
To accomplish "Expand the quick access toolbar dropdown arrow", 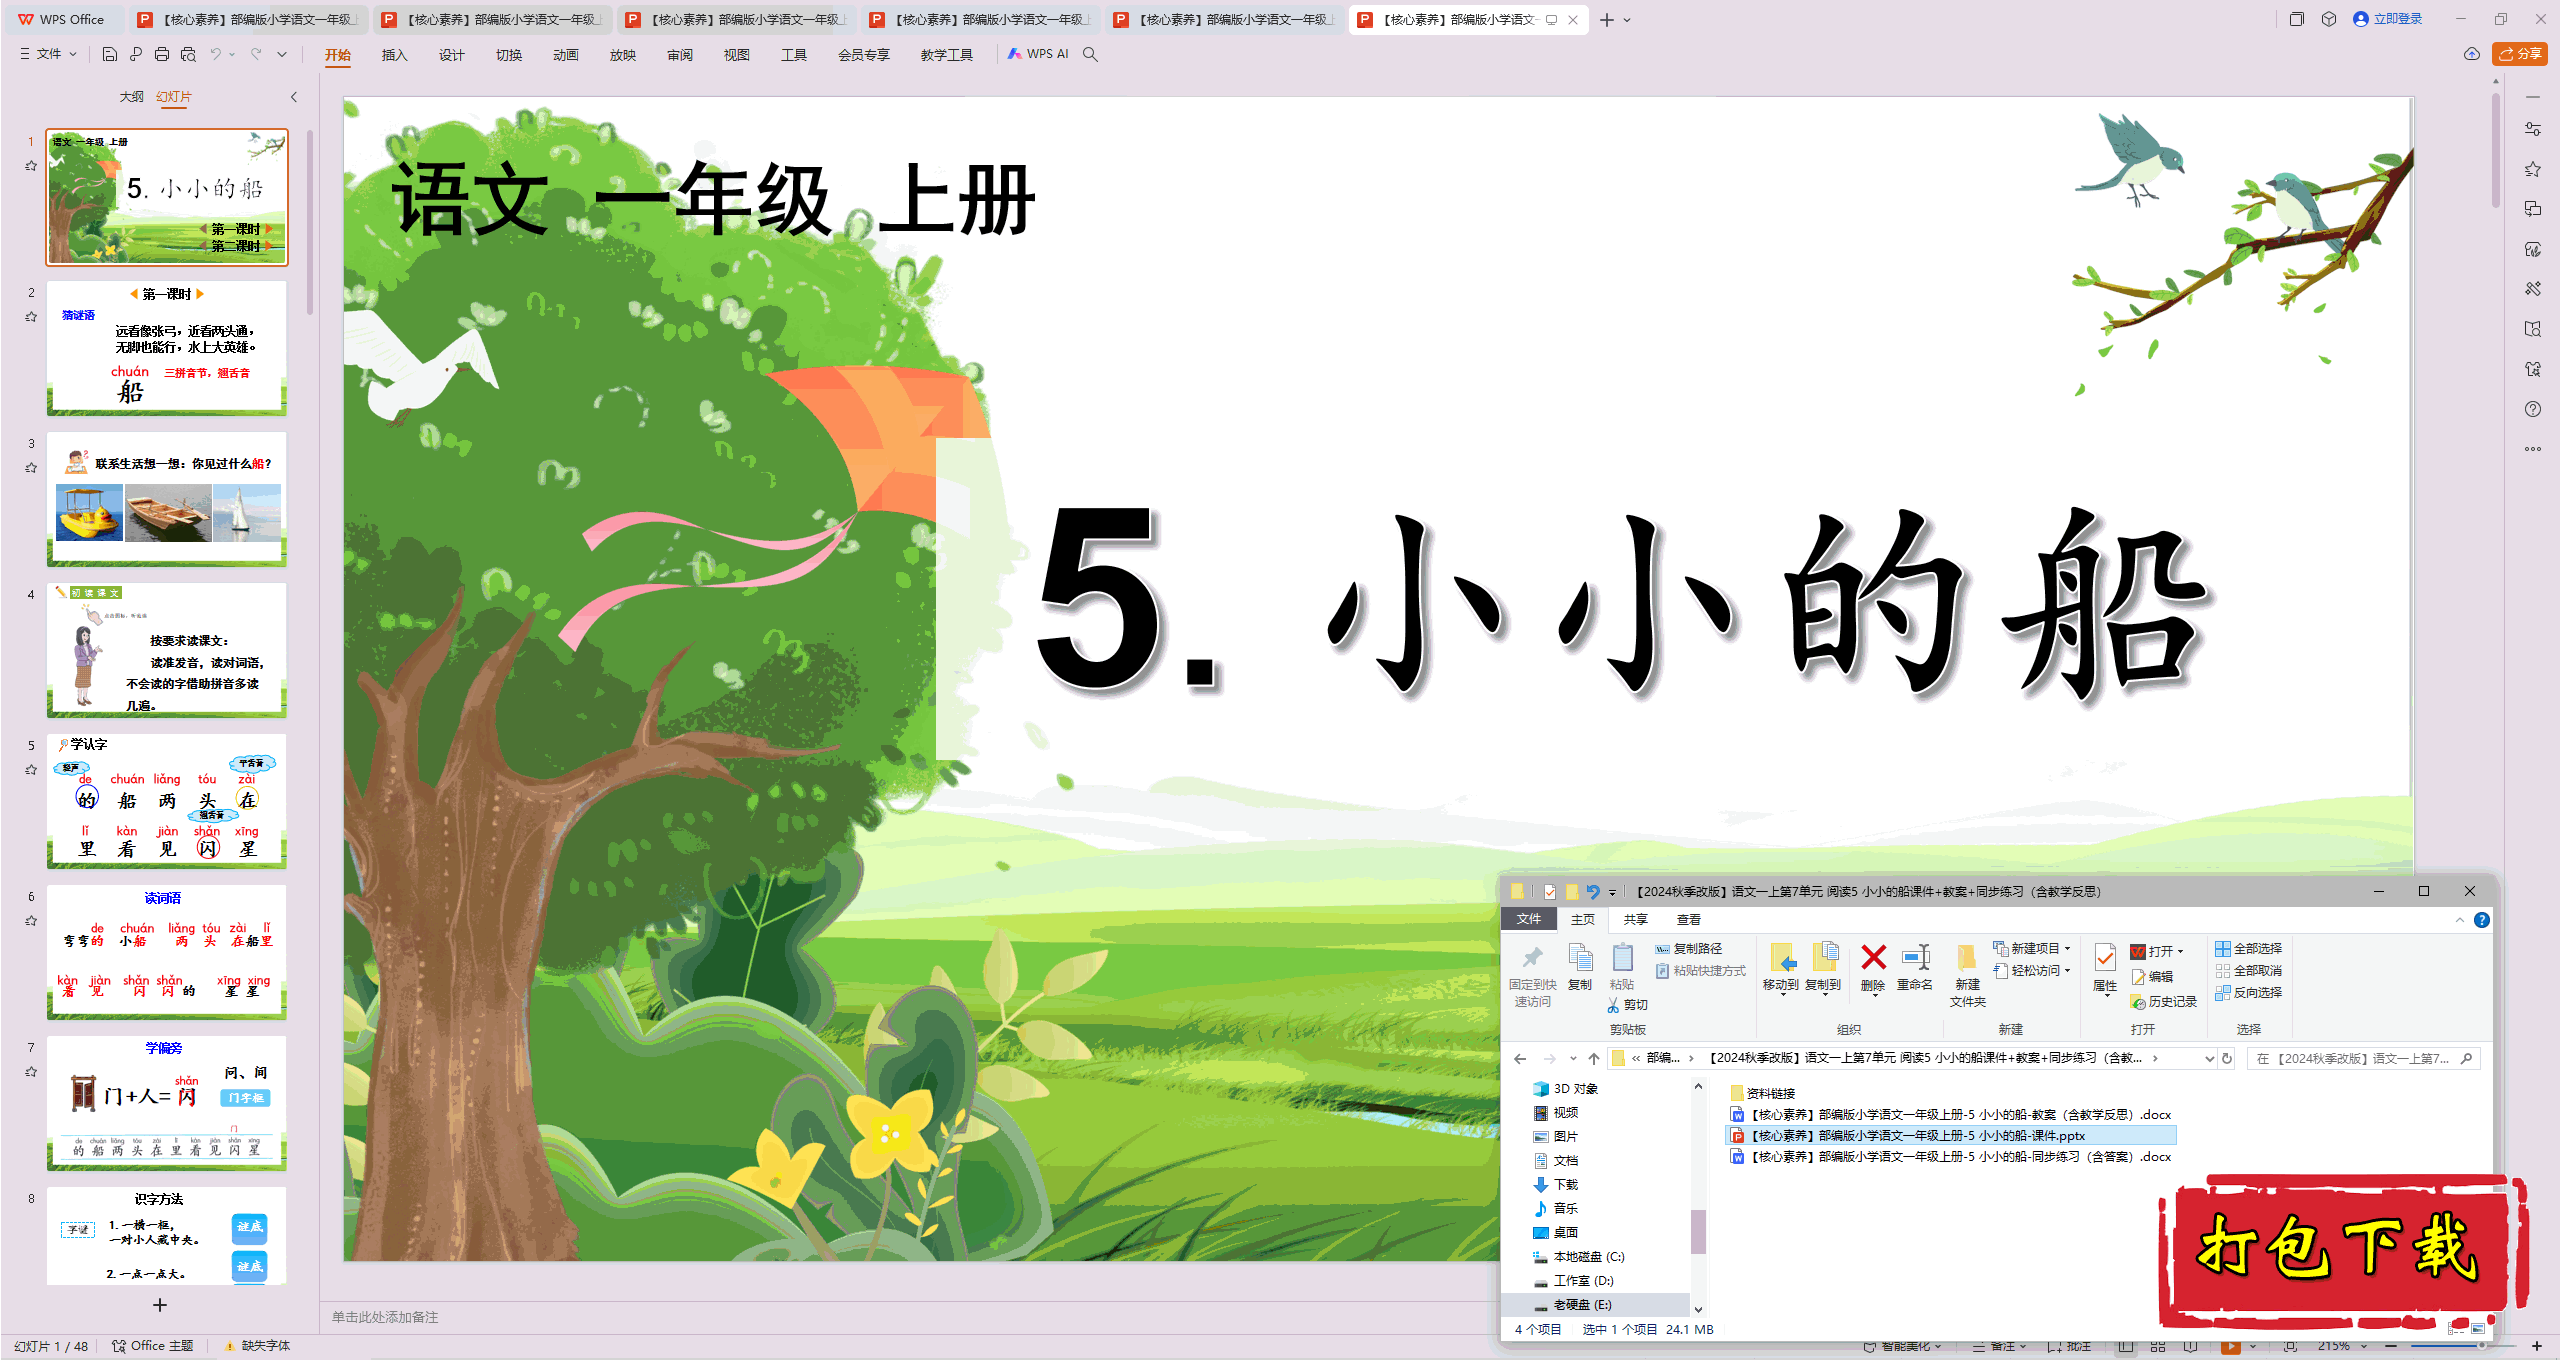I will point(282,54).
